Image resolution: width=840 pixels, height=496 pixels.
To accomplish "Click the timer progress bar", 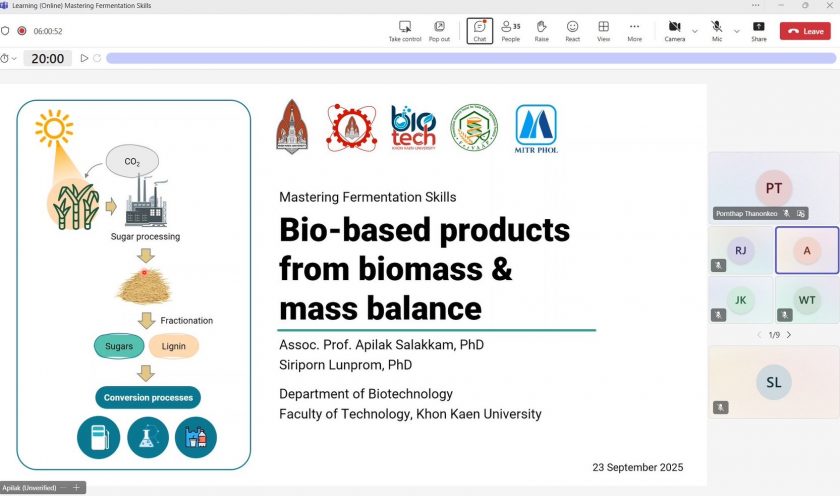I will (470, 59).
